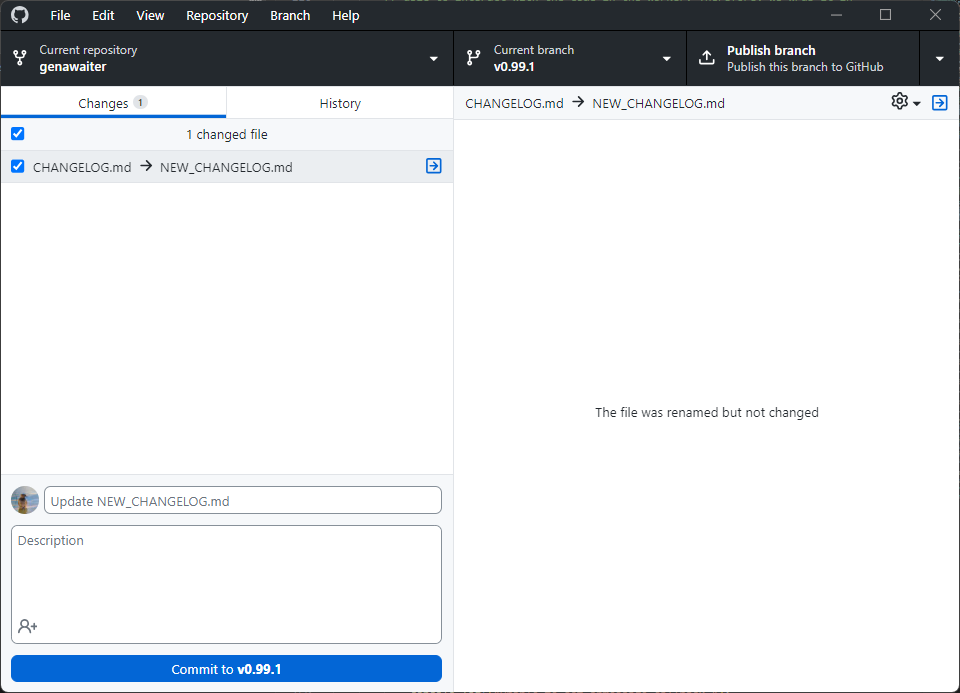Open the small caret beside the gear icon
This screenshot has width=960, height=693.
[917, 103]
